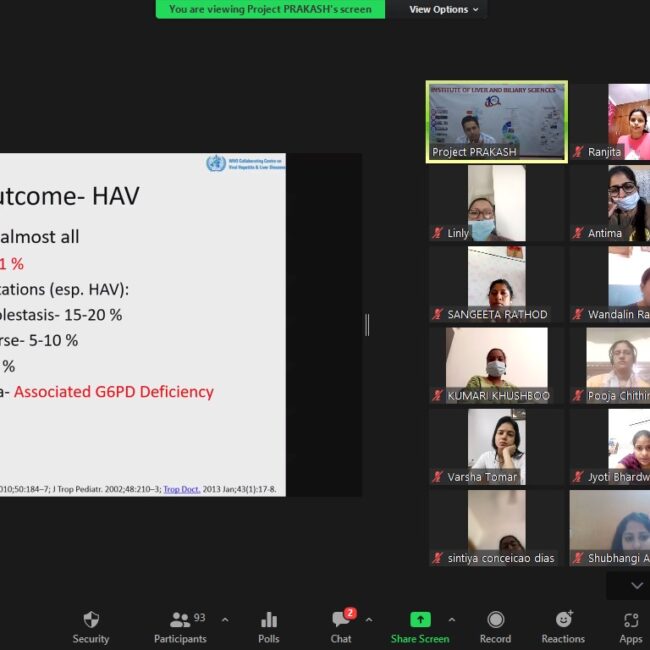This screenshot has width=650, height=650.
Task: Select the Project PRAKASH video thumbnail
Action: pyautogui.click(x=497, y=121)
